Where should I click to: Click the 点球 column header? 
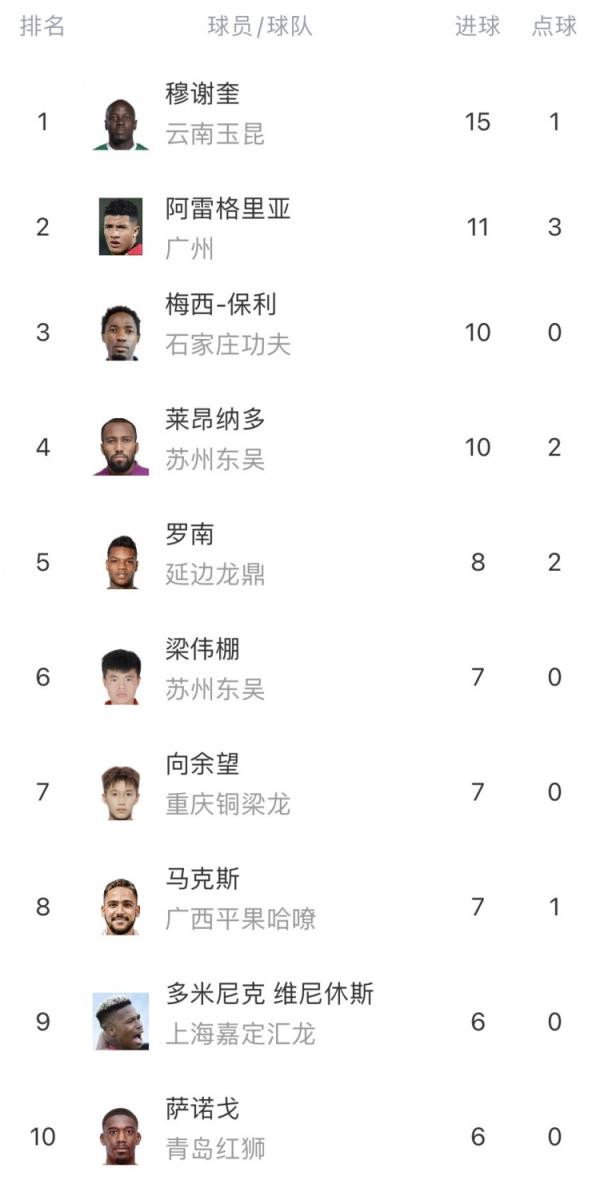(554, 27)
